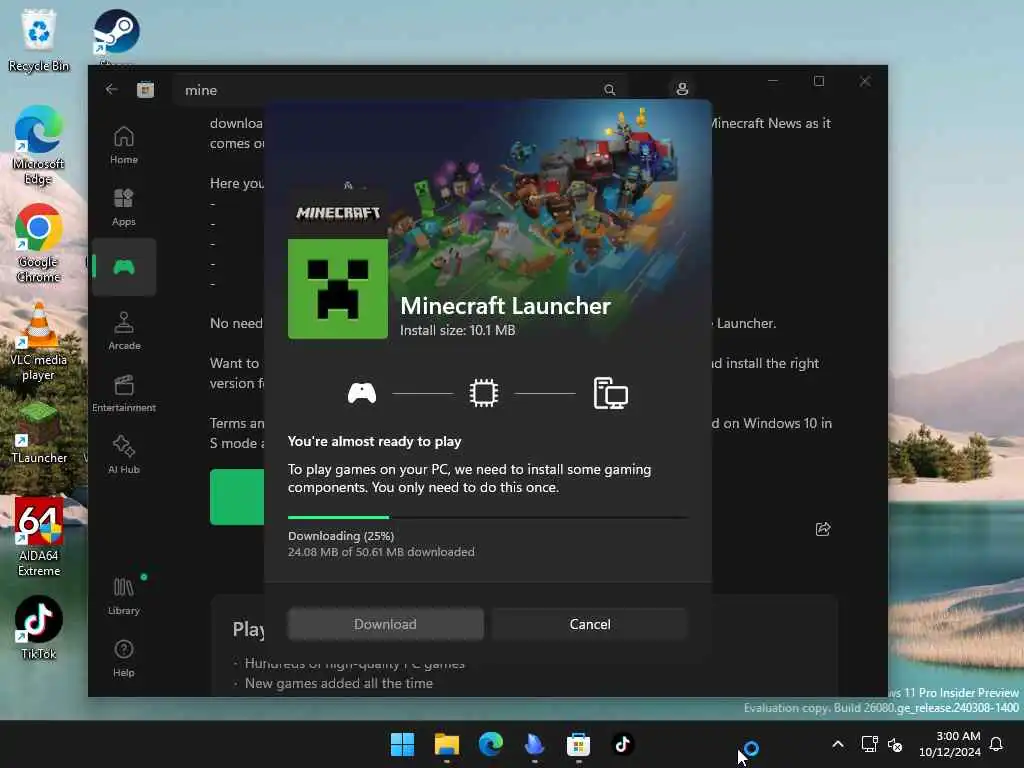Open the Windows Start menu
The height and width of the screenshot is (768, 1024).
(x=402, y=744)
